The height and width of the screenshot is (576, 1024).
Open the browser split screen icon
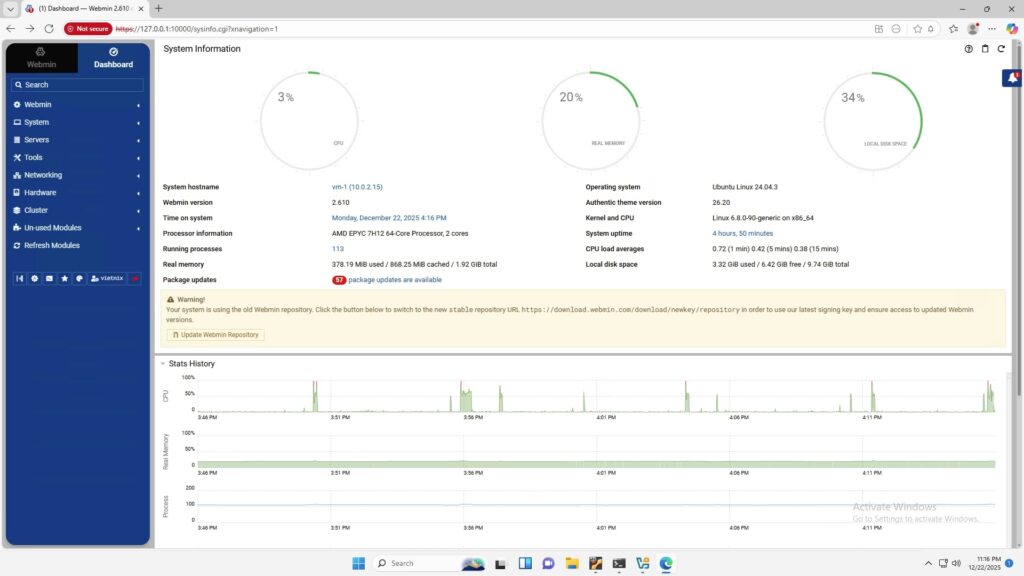pyautogui.click(x=878, y=29)
